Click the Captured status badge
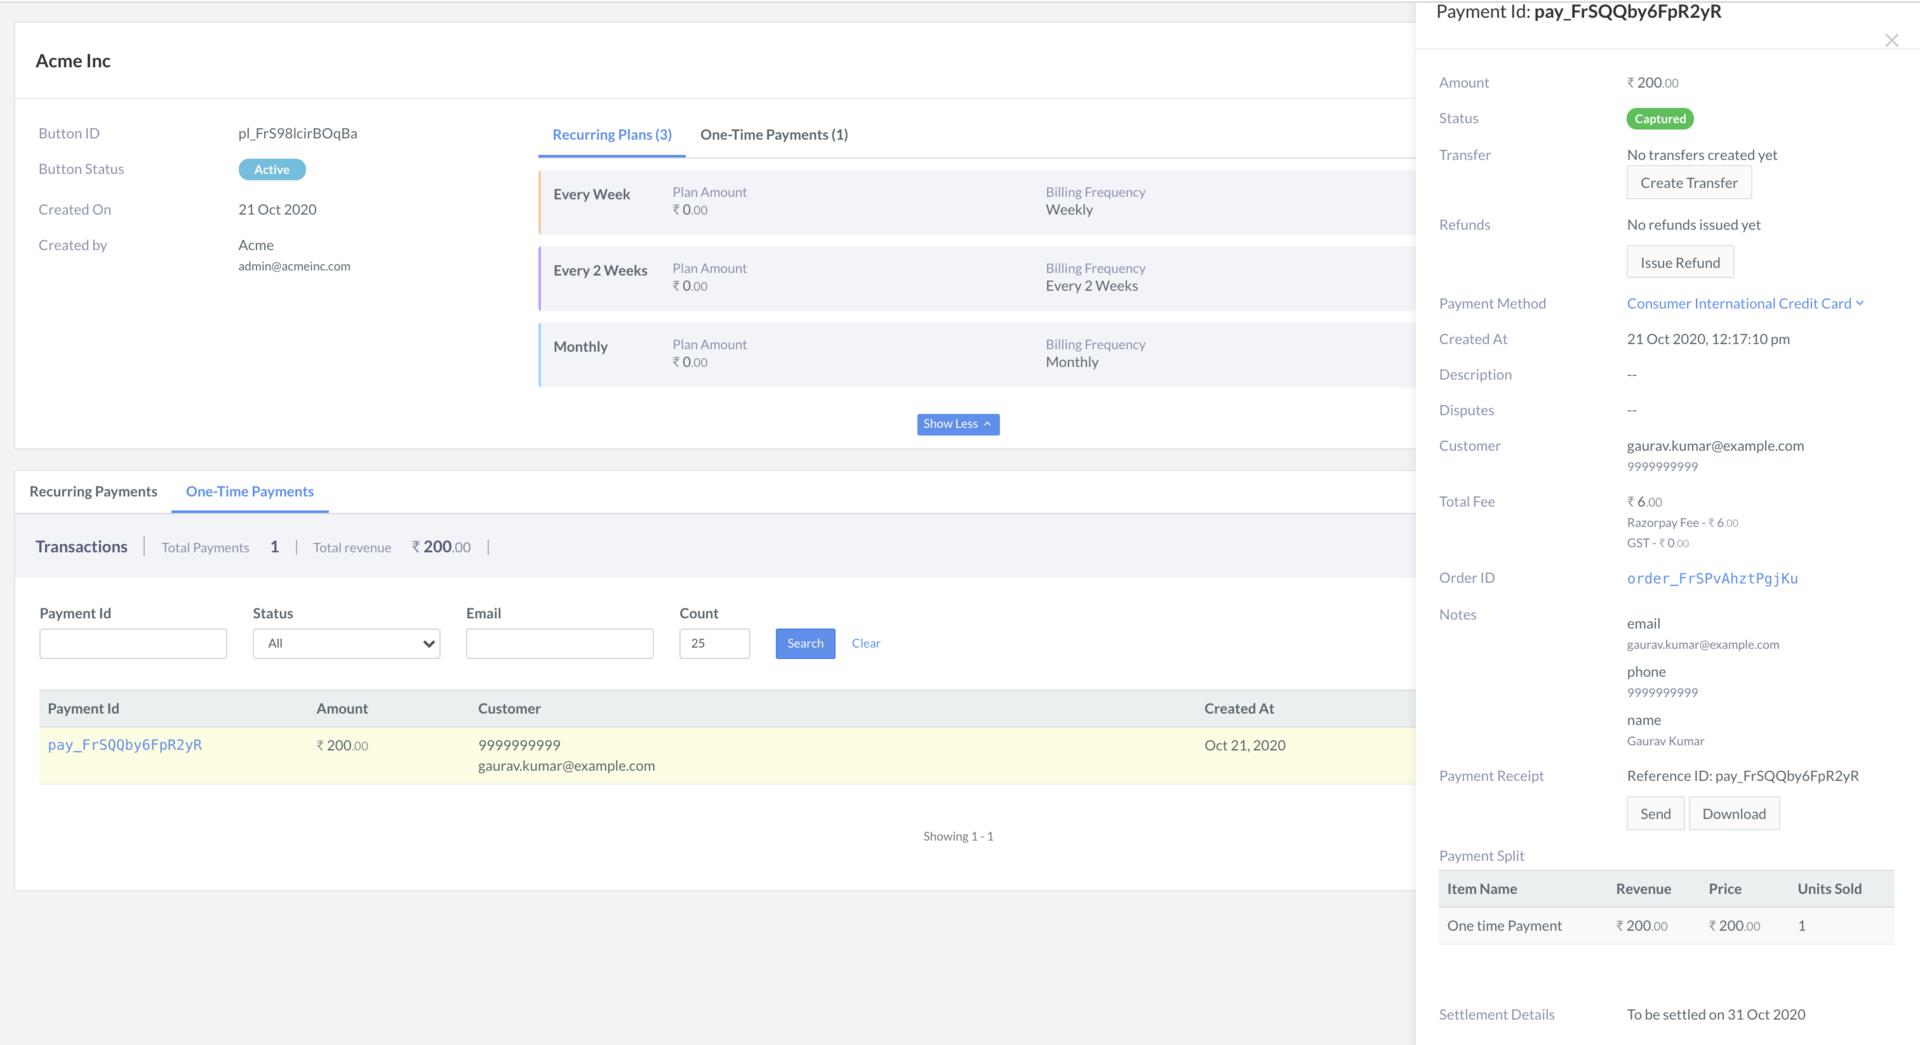 click(1659, 118)
